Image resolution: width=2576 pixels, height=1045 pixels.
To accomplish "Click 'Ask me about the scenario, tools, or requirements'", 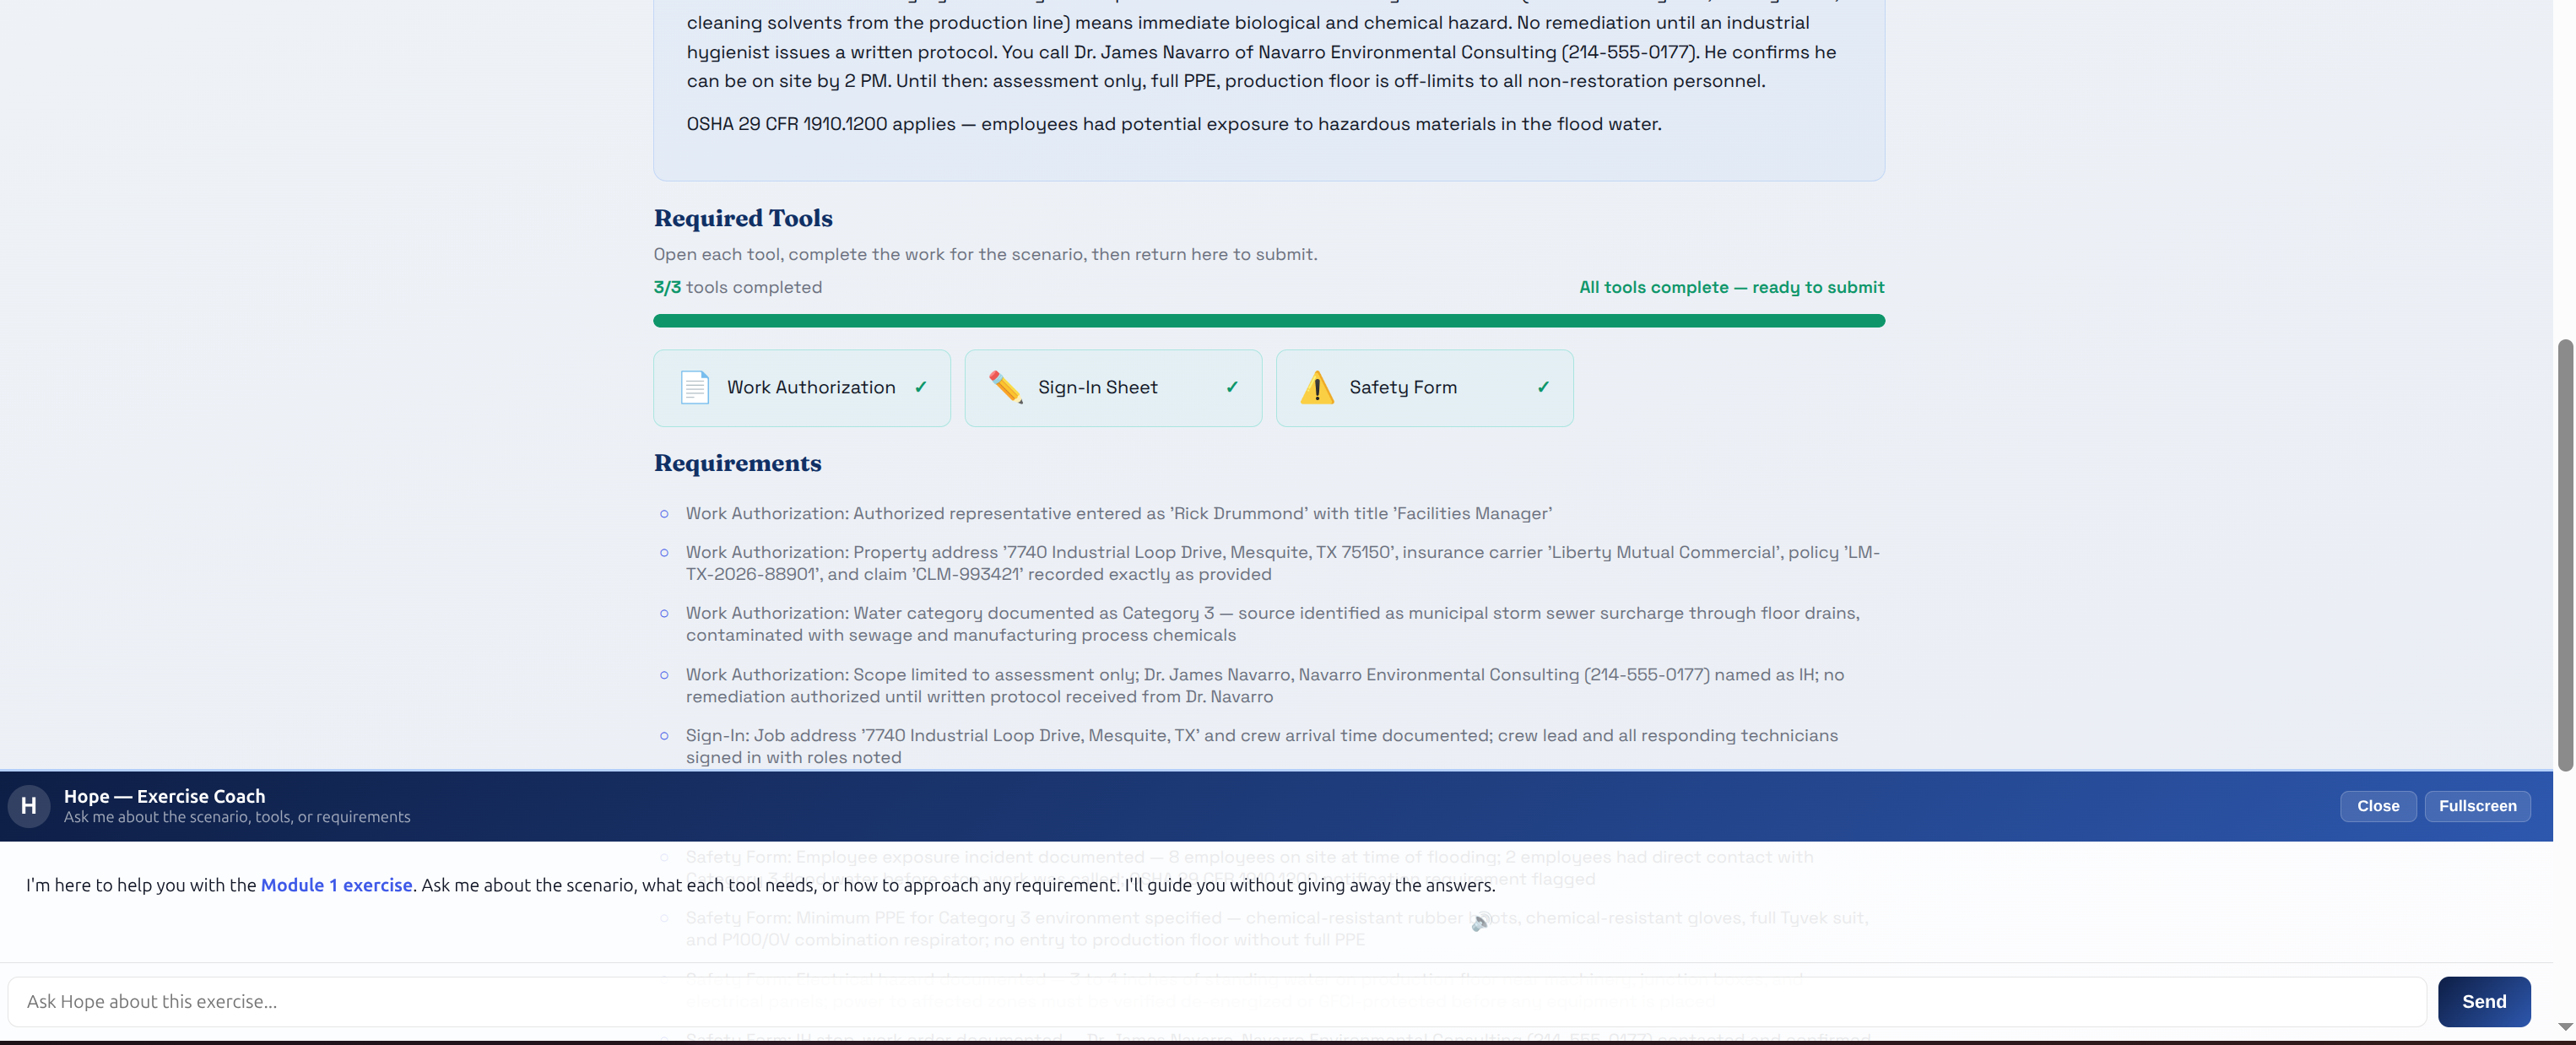I will click(237, 817).
